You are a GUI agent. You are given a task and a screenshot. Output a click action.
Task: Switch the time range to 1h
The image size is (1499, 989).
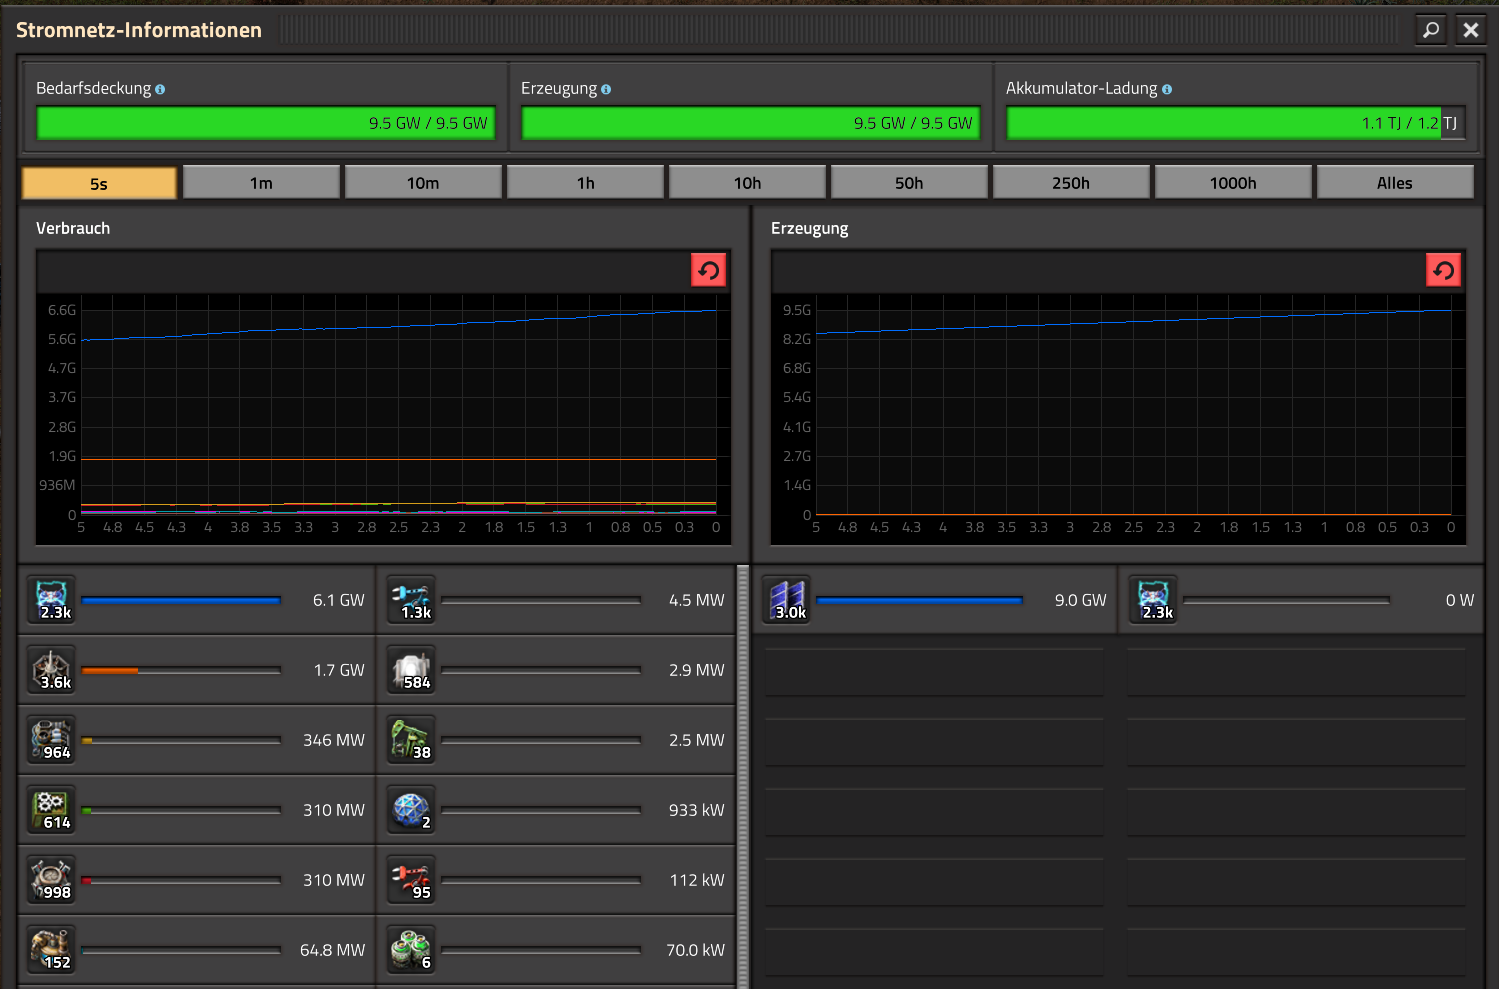click(x=585, y=183)
